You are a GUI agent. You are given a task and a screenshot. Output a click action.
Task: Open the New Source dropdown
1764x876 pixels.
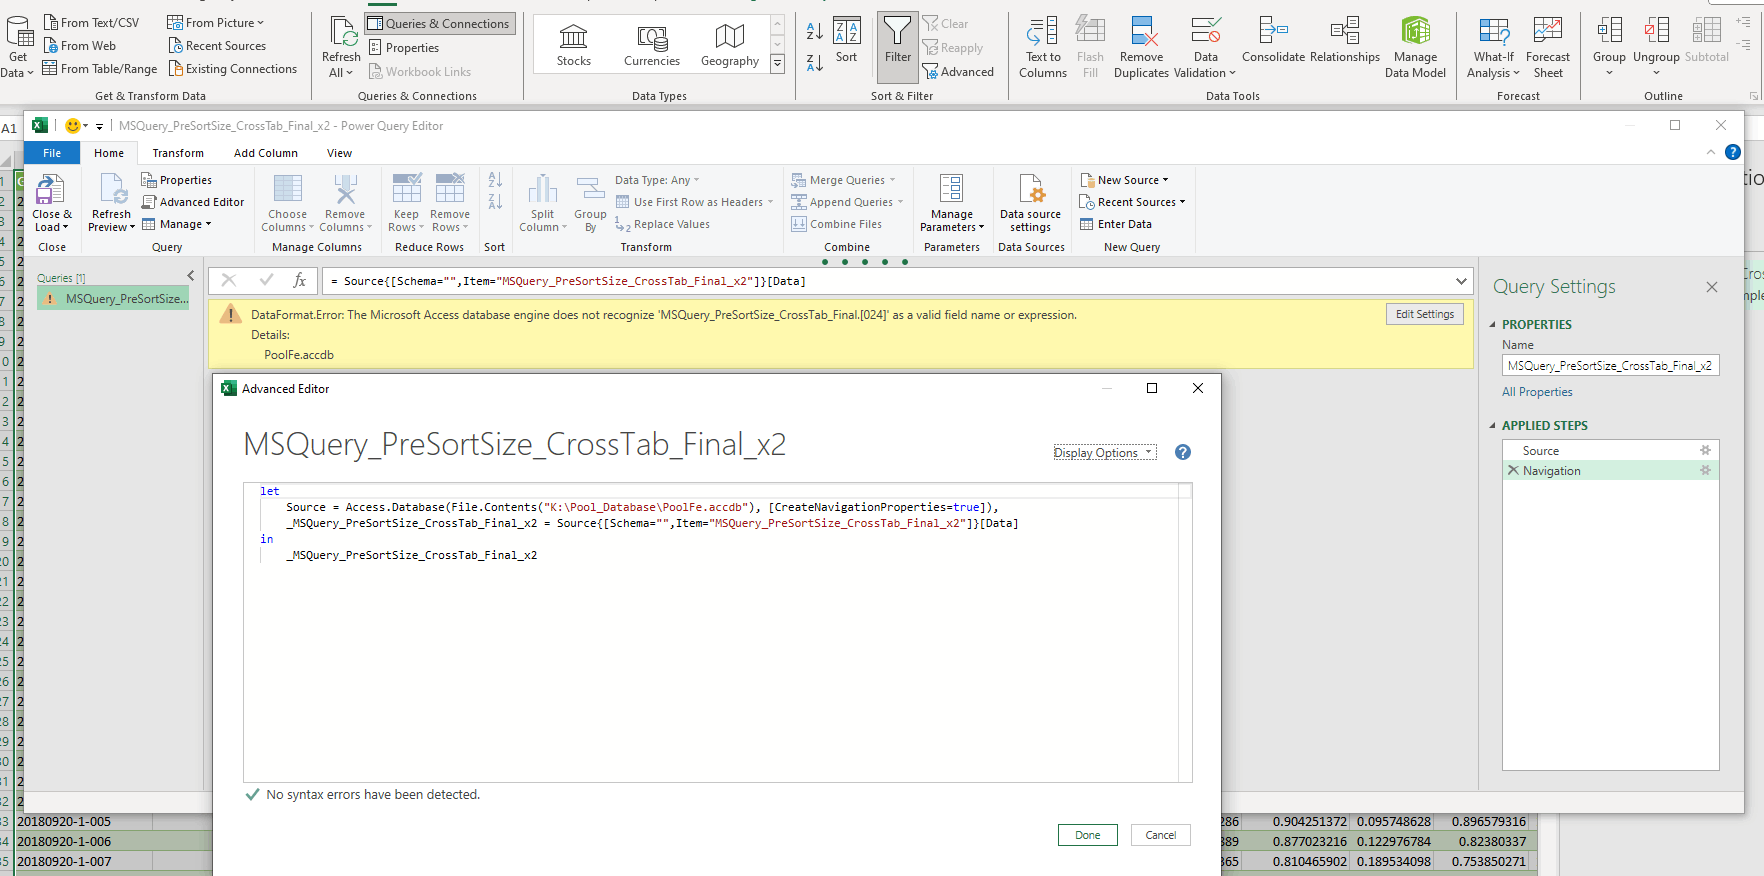tap(1124, 180)
